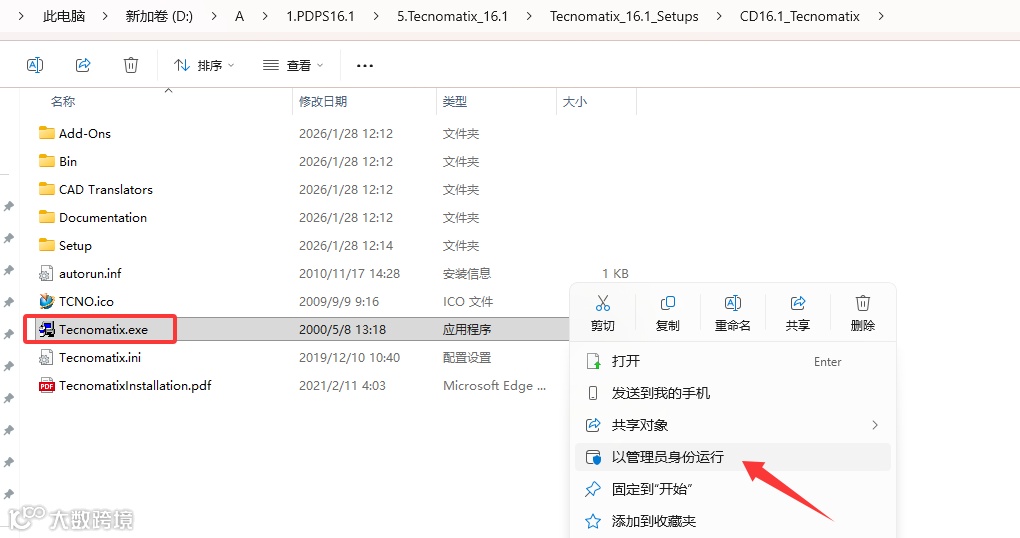Expand chevron after 5.Tecnomatix_16.1 breadcrumb
This screenshot has width=1020, height=538.
529,16
